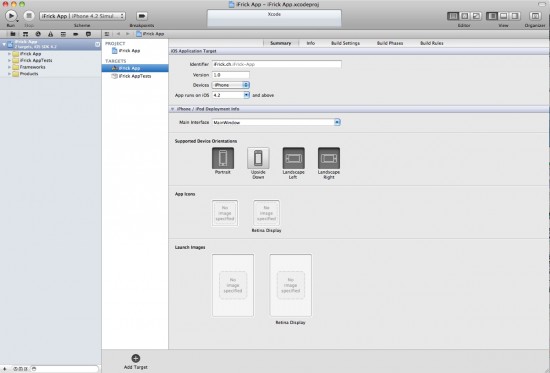Show the Debug navigator
Viewport: 550px width, 373px height.
tap(63, 34)
